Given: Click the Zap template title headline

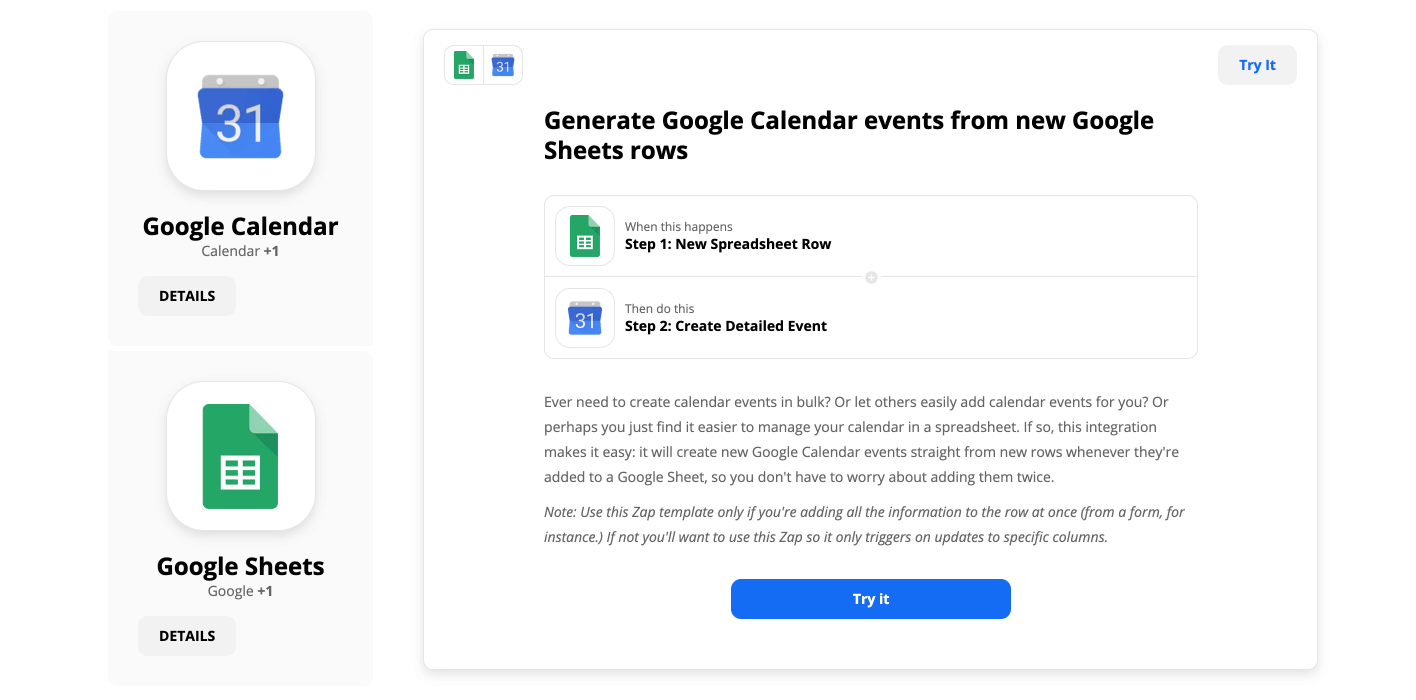Looking at the screenshot, I should (848, 134).
